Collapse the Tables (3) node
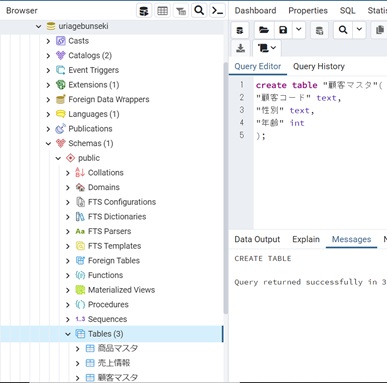 tap(68, 334)
